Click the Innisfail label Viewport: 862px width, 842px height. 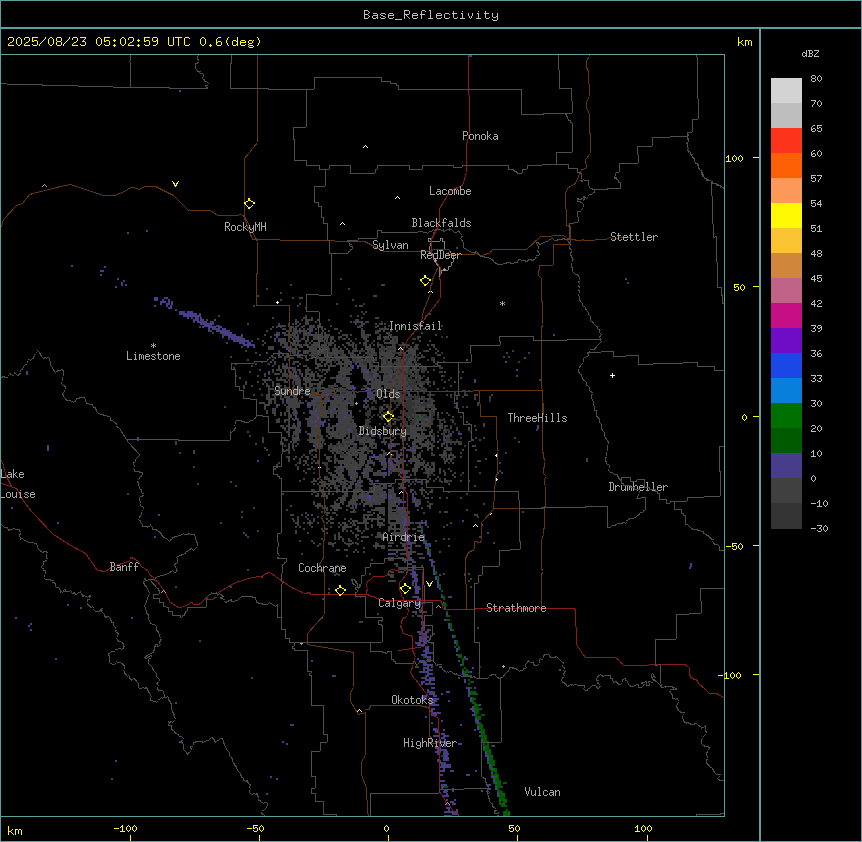pos(416,326)
